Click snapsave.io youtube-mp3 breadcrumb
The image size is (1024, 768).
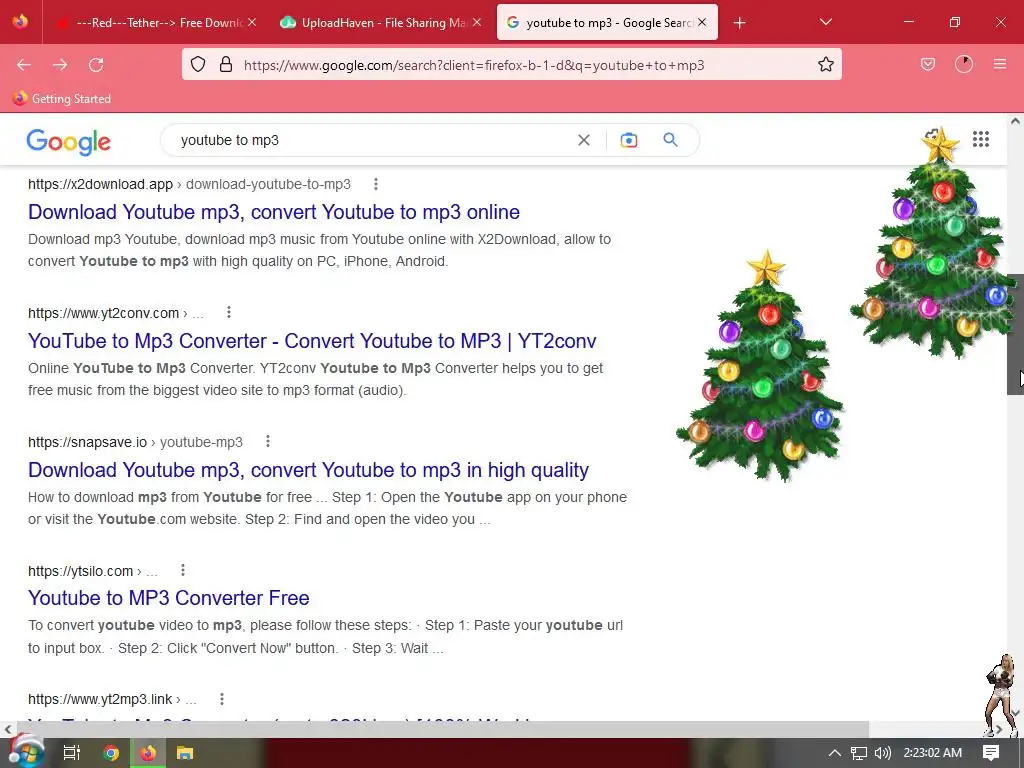[x=135, y=442]
